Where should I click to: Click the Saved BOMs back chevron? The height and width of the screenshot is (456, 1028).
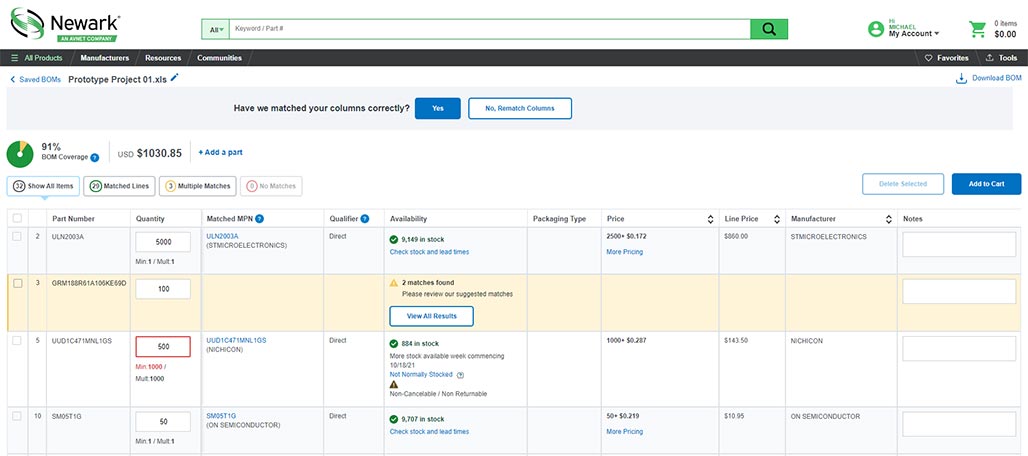point(12,79)
